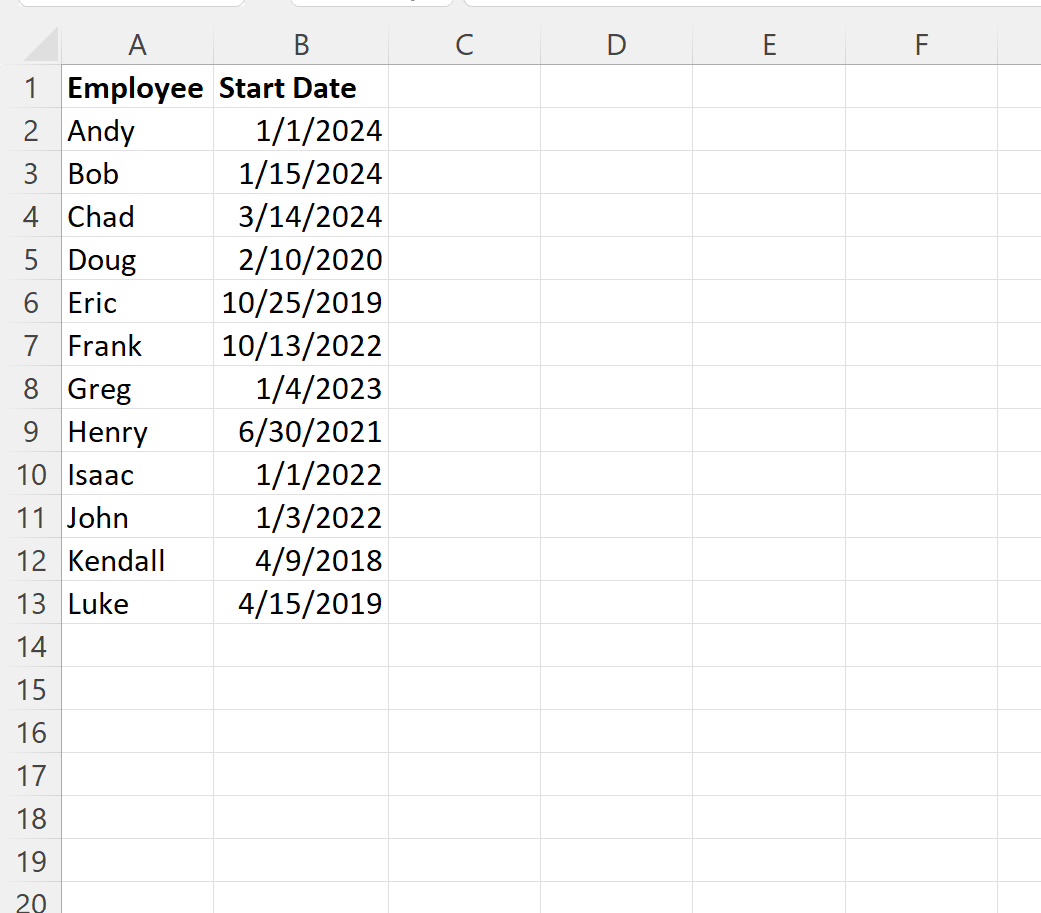Click the date 1/1/2022
This screenshot has height=913, width=1041.
click(x=301, y=475)
